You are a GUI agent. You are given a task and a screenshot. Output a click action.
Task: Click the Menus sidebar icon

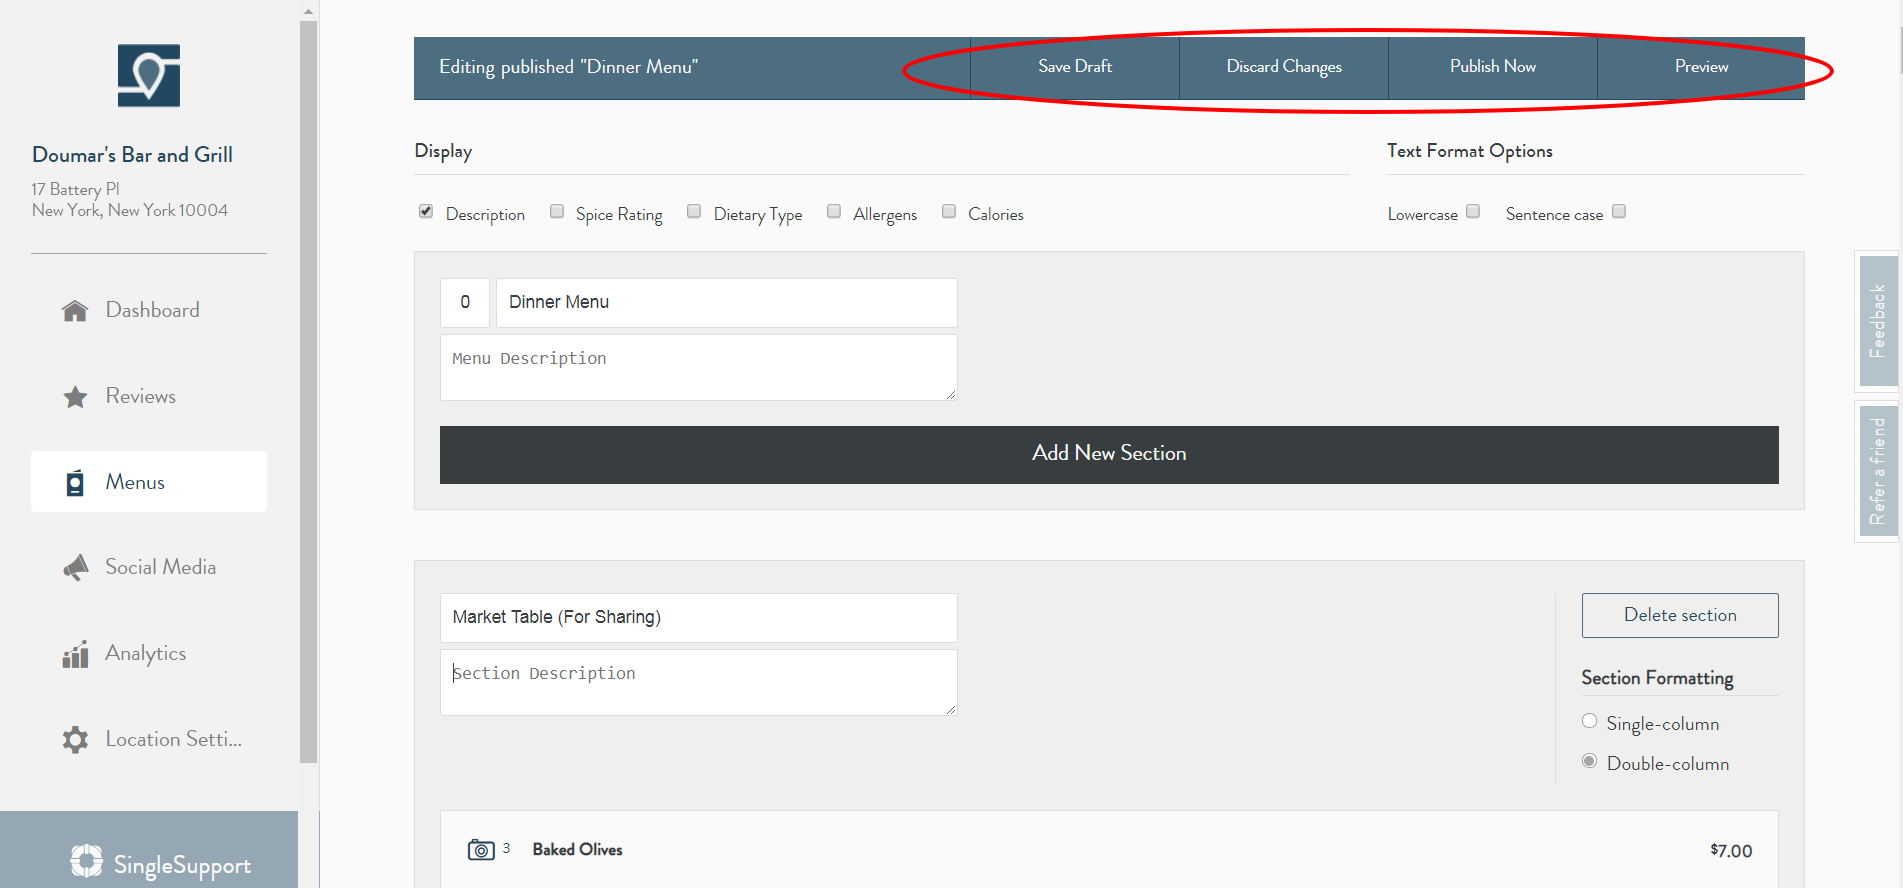coord(75,483)
